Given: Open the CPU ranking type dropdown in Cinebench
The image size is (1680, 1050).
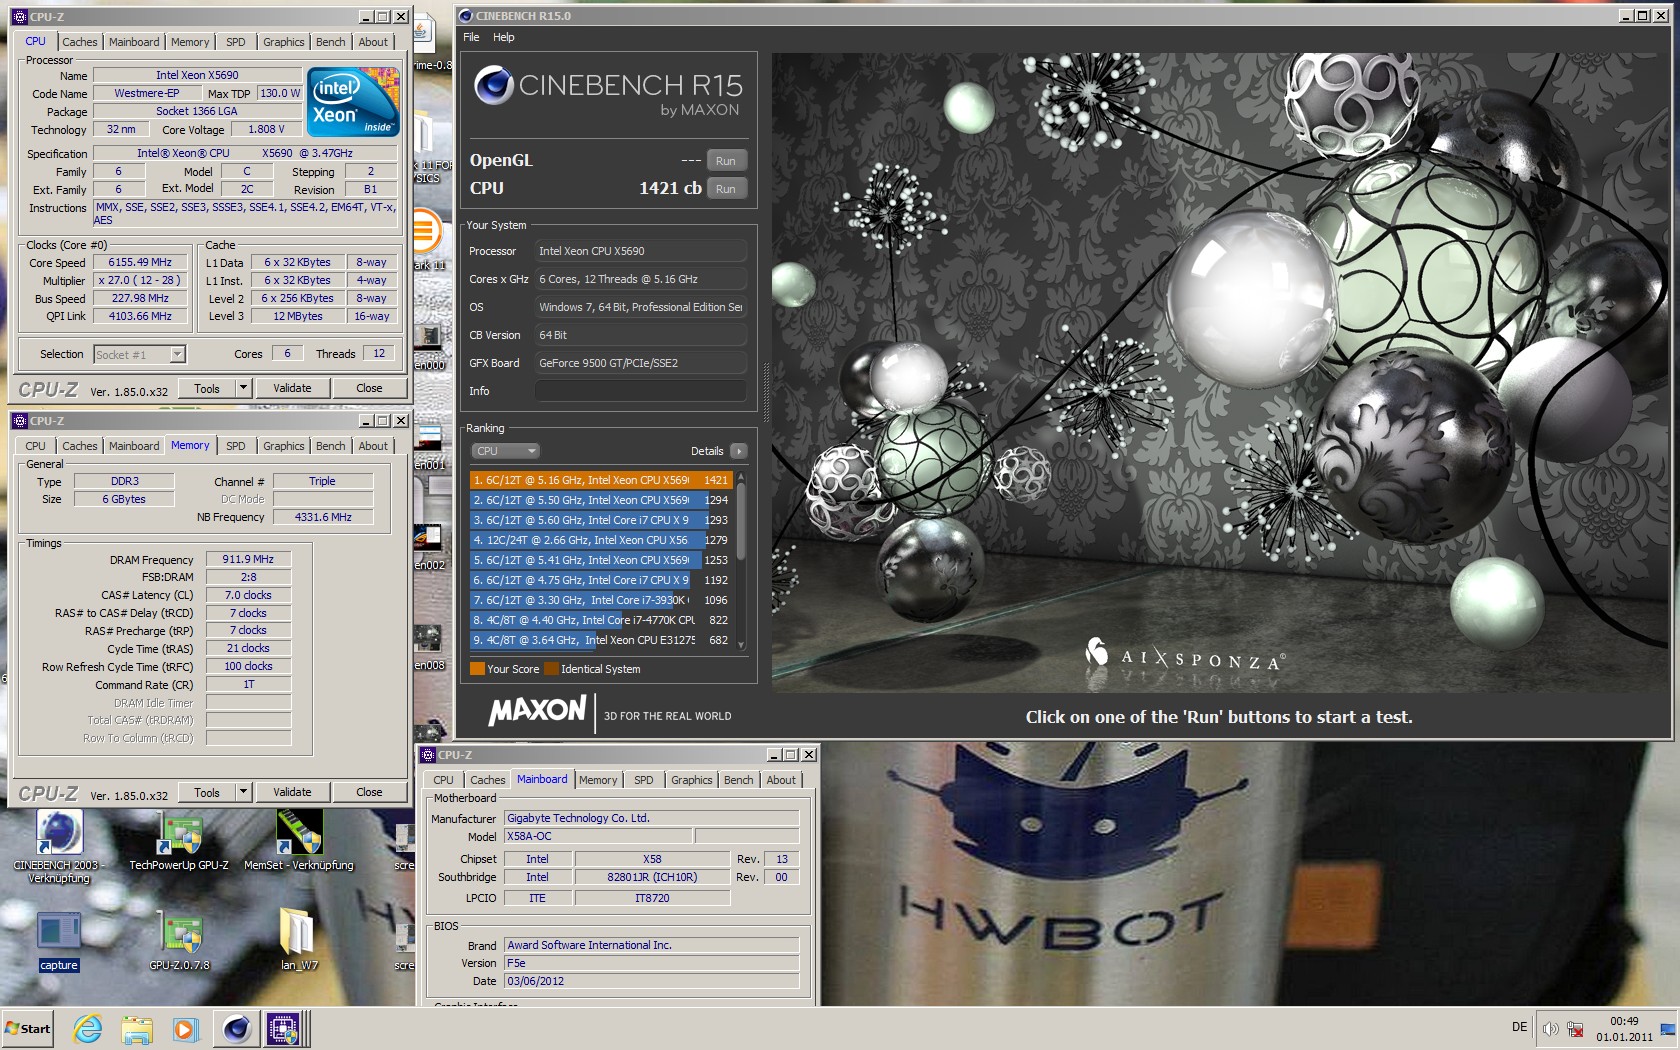Looking at the screenshot, I should click(x=505, y=451).
